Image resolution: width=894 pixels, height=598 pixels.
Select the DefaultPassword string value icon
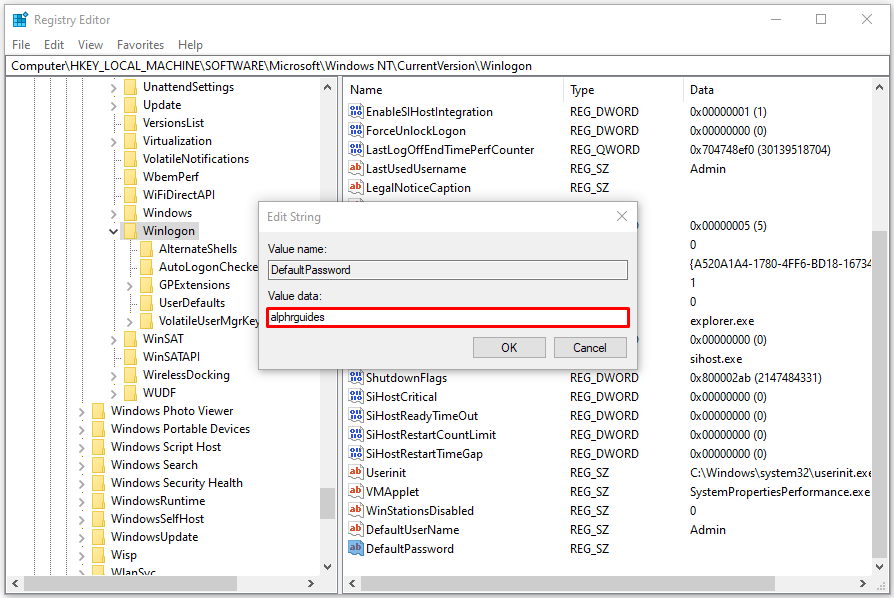pos(356,548)
